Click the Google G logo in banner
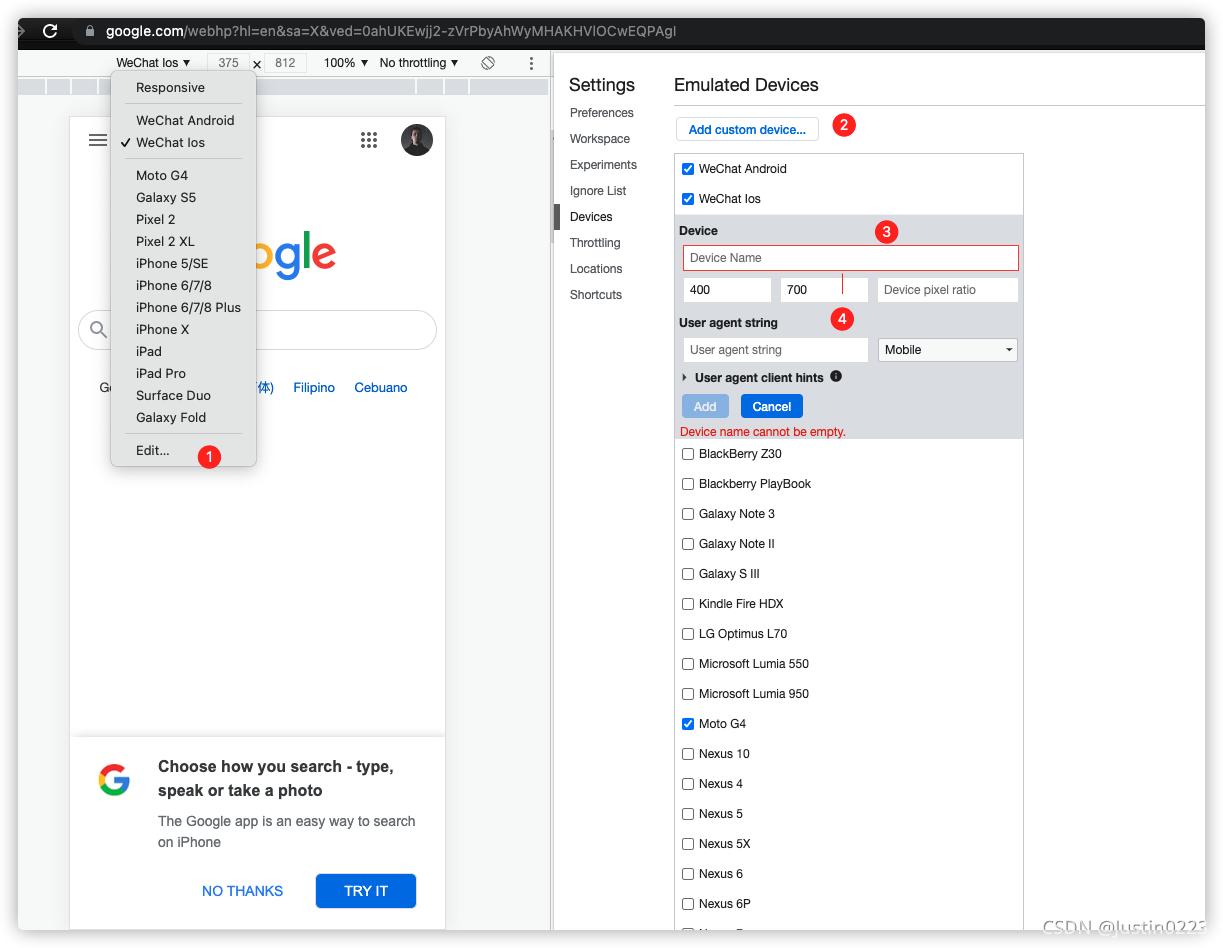Viewport: 1223px width, 948px height. pos(114,780)
